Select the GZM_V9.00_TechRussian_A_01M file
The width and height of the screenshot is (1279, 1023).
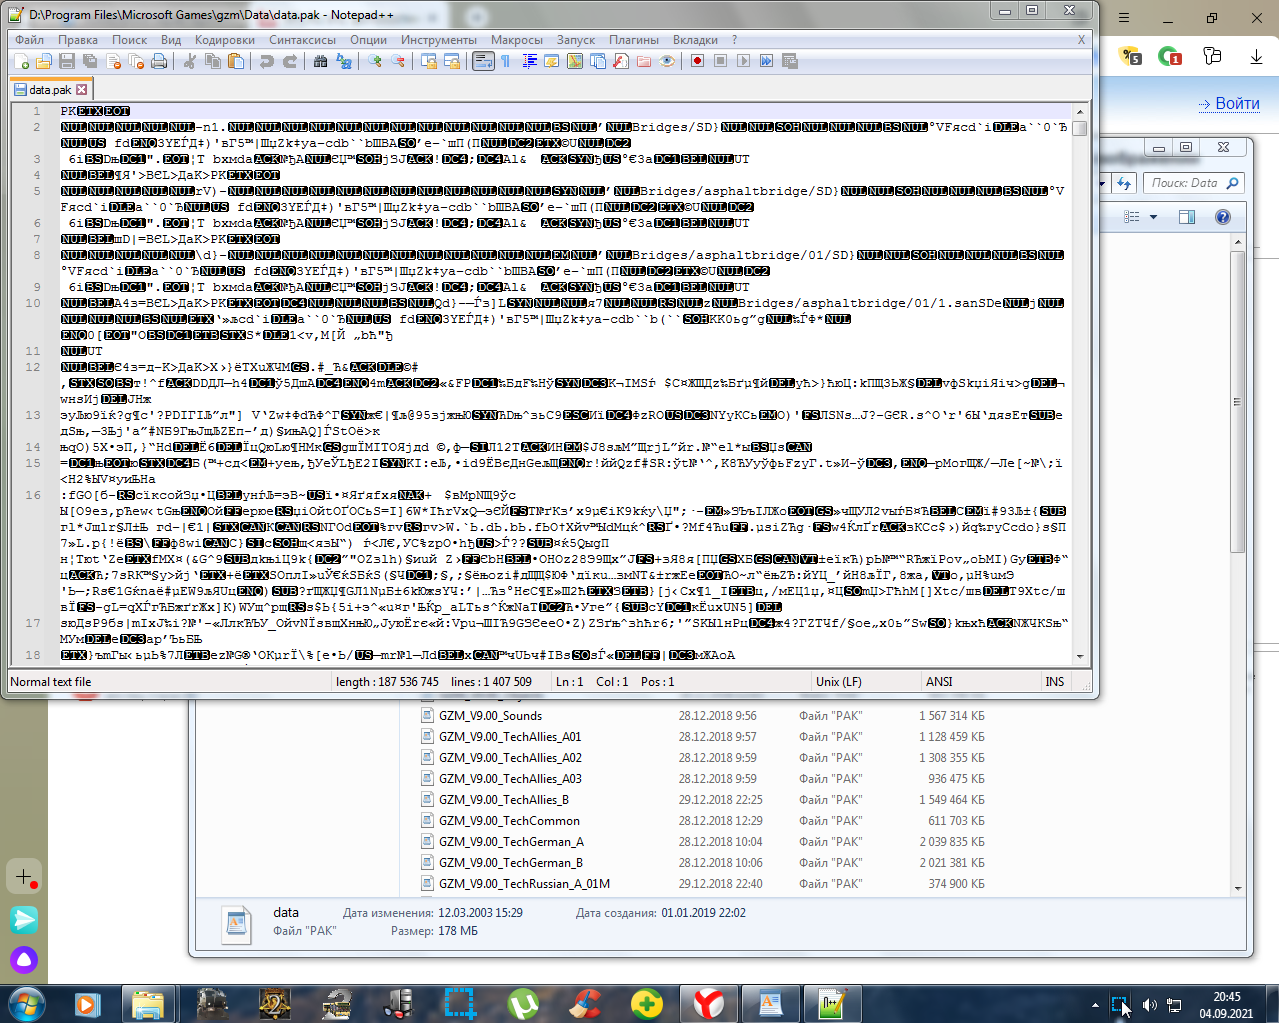click(x=524, y=884)
